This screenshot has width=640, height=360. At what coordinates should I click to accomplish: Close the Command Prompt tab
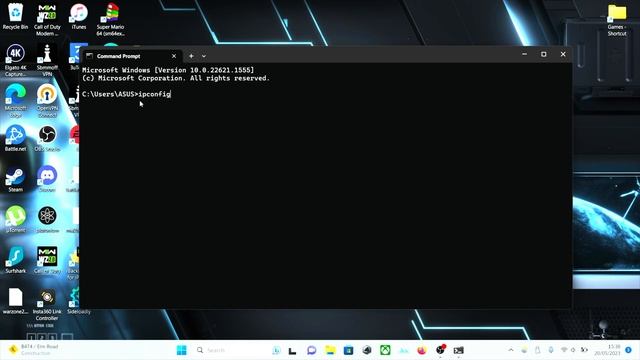(174, 56)
